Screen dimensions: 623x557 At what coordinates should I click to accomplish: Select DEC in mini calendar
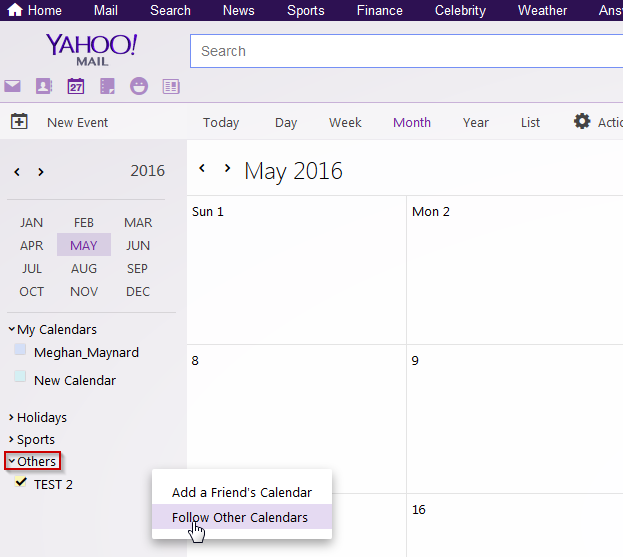138,292
